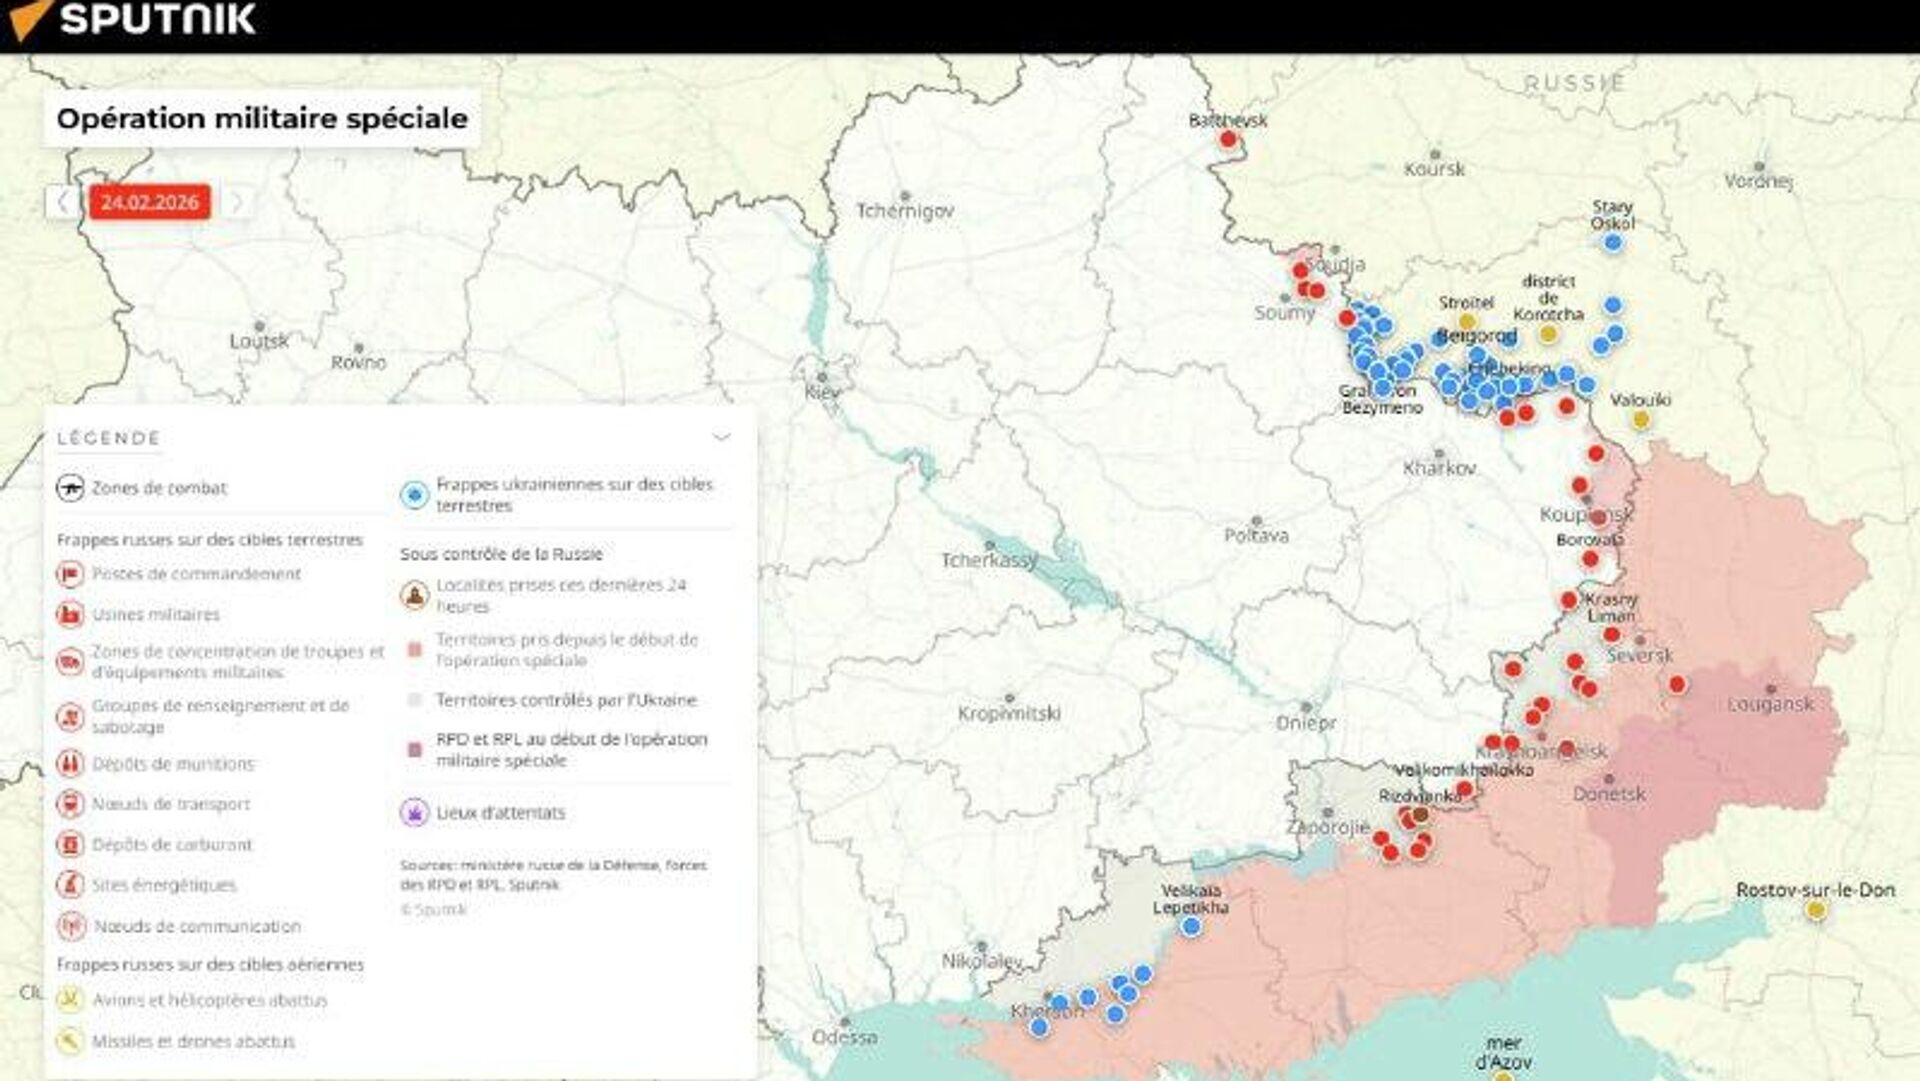
Task: Click Postes de commandement legend icon
Action: tap(70, 574)
